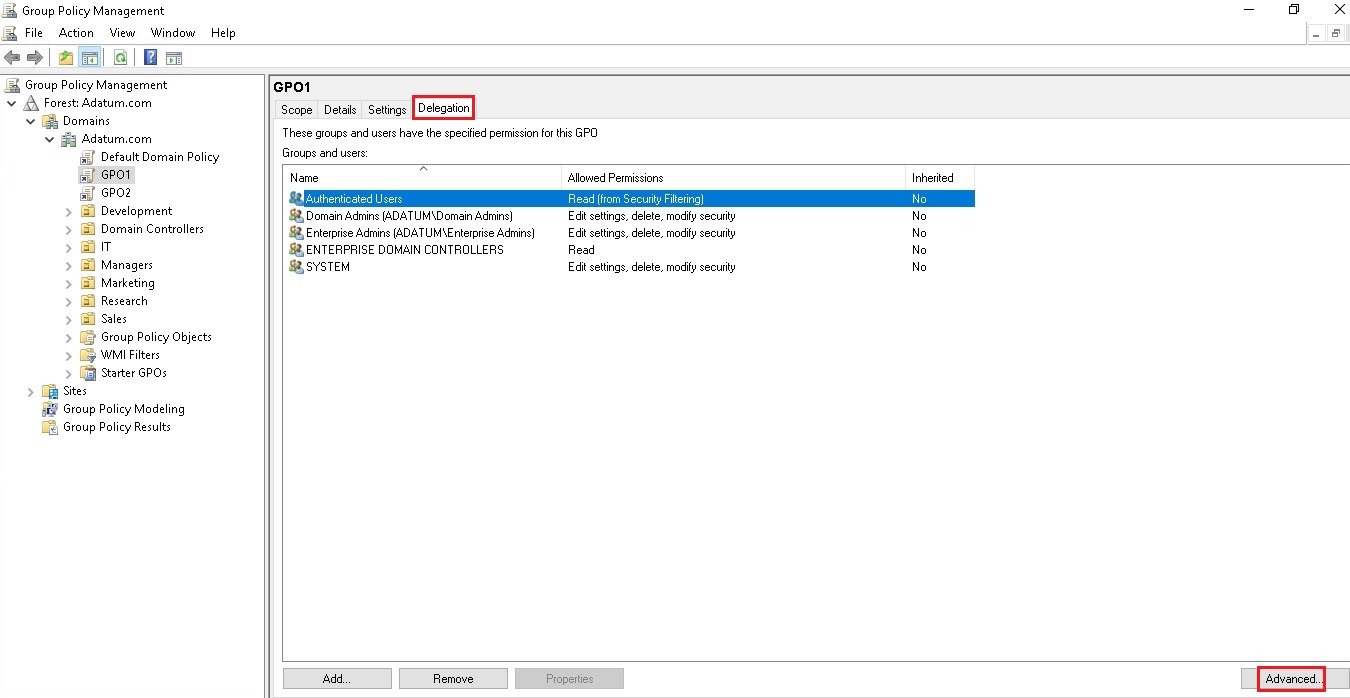
Task: Toggle Show/Hide Console Tree toolbar icon
Action: 89,58
